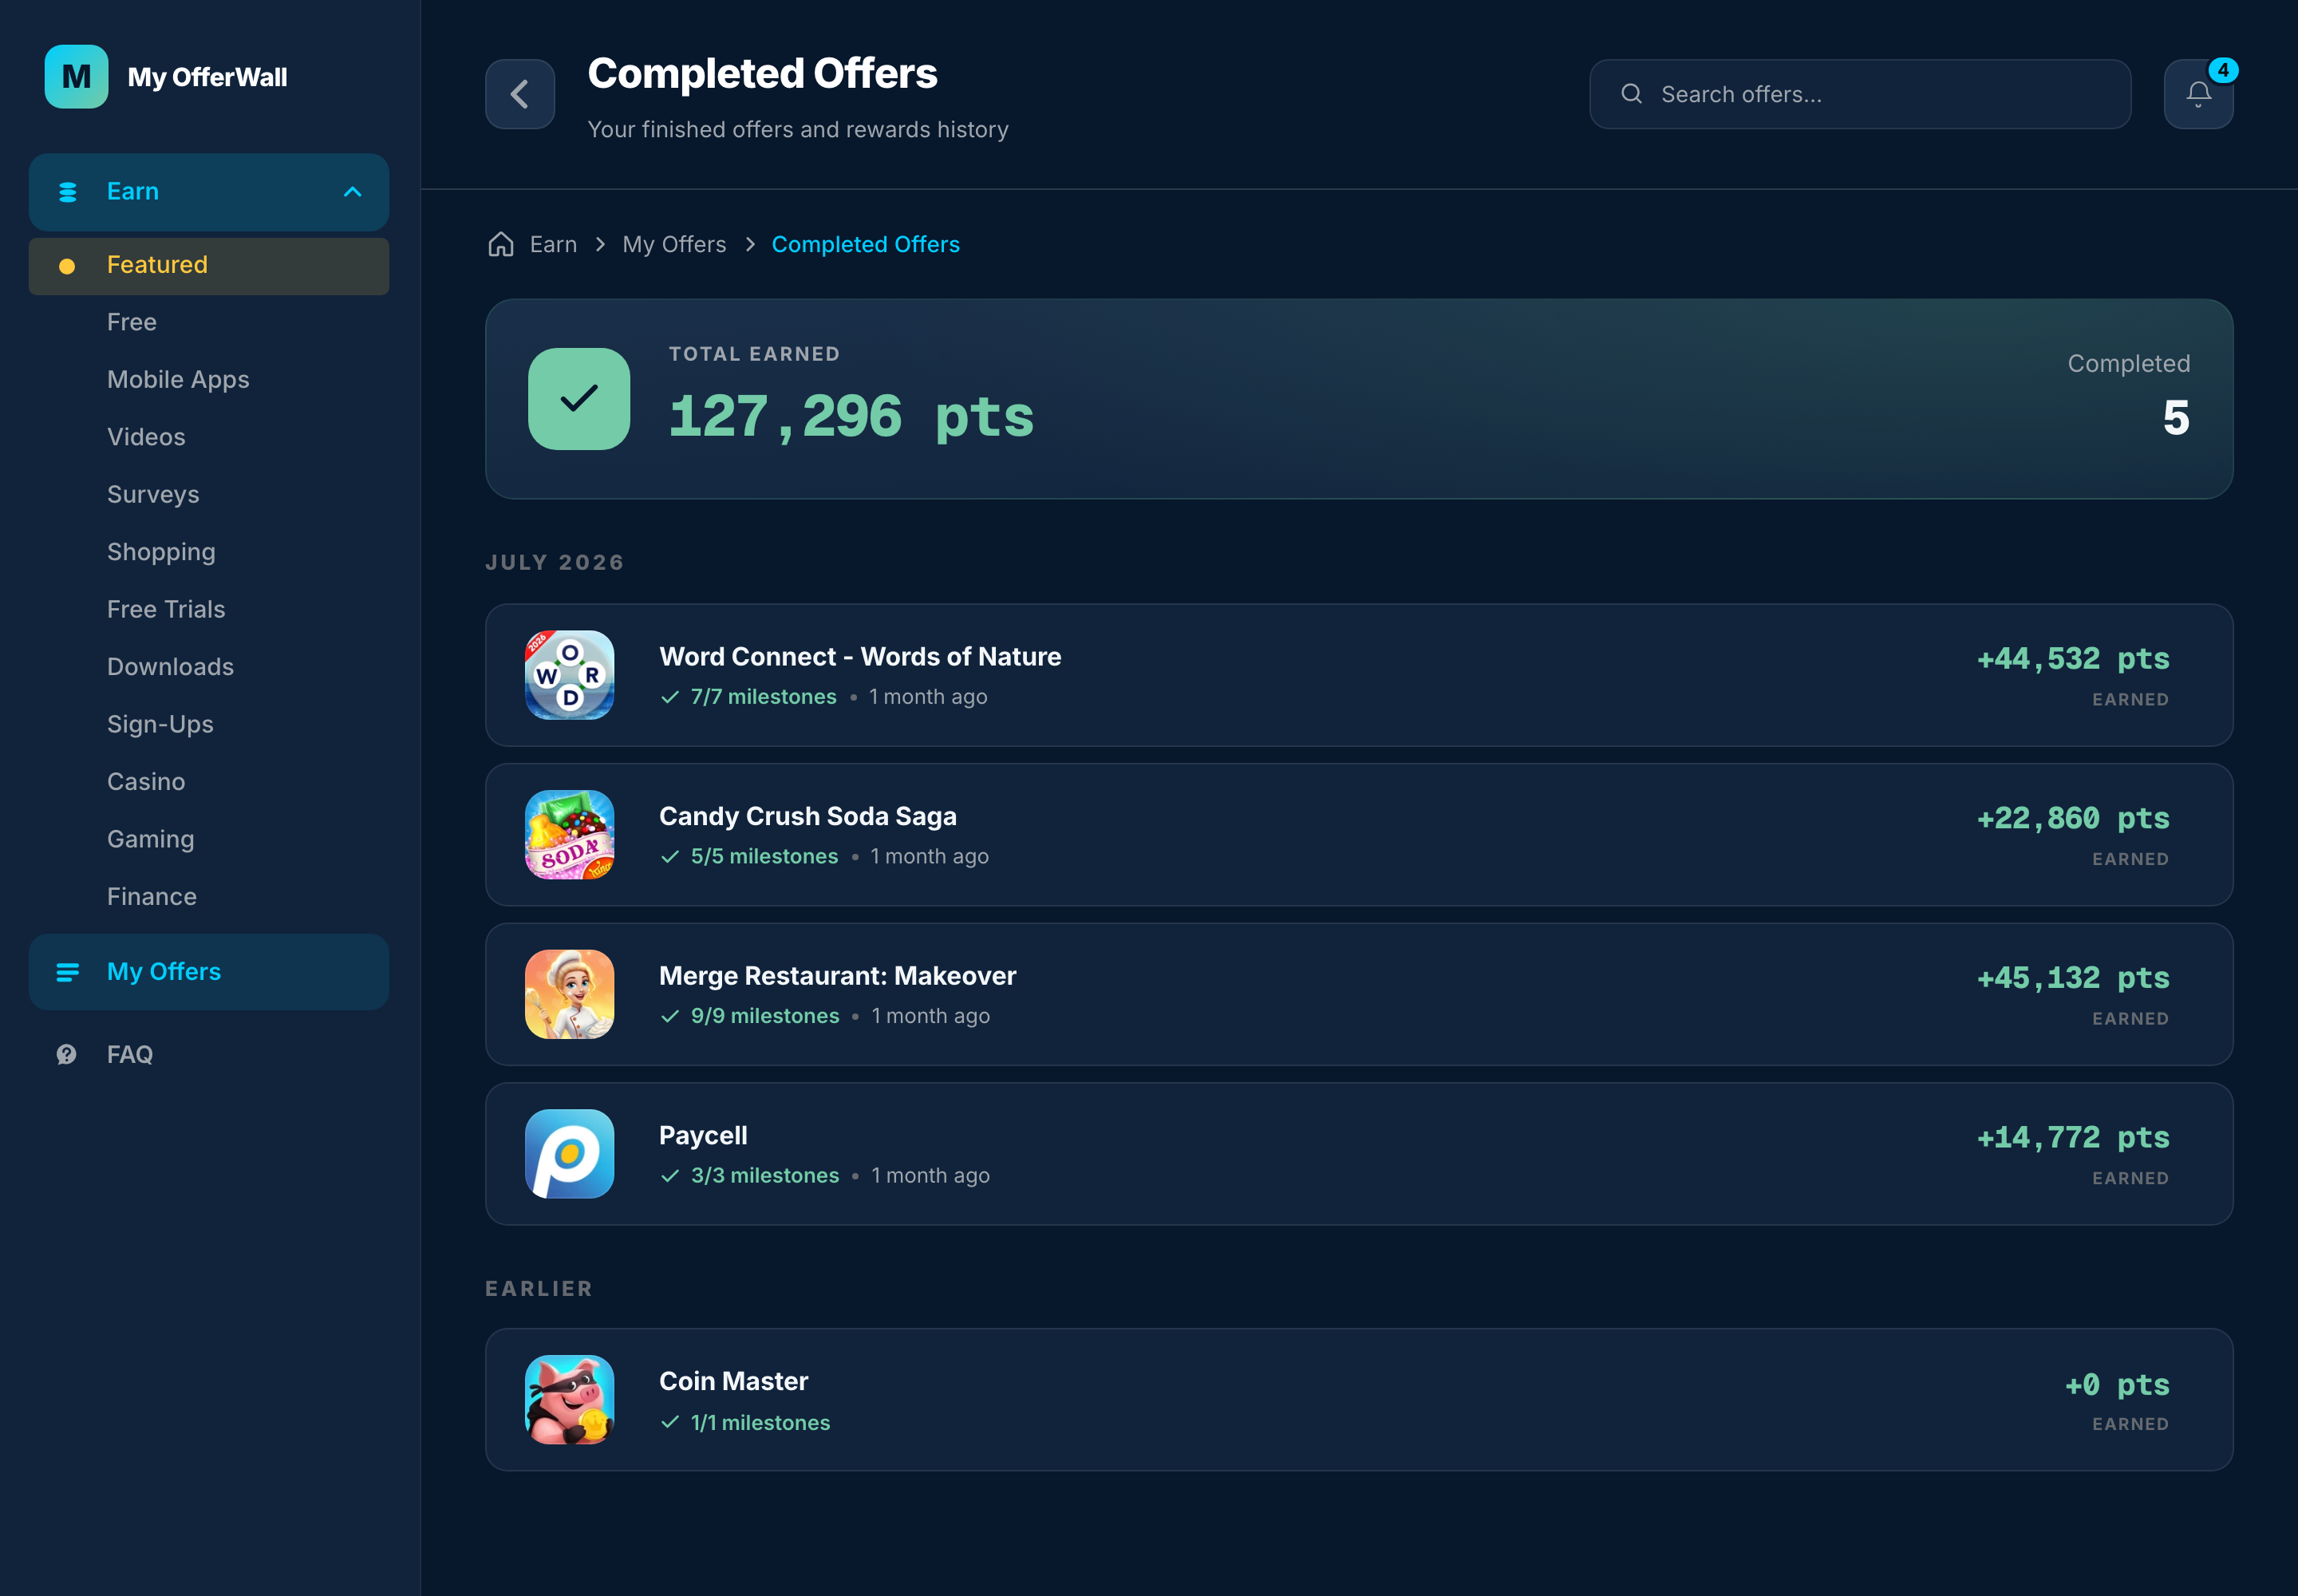
Task: Open the Coin Master offer title
Action: pos(733,1381)
